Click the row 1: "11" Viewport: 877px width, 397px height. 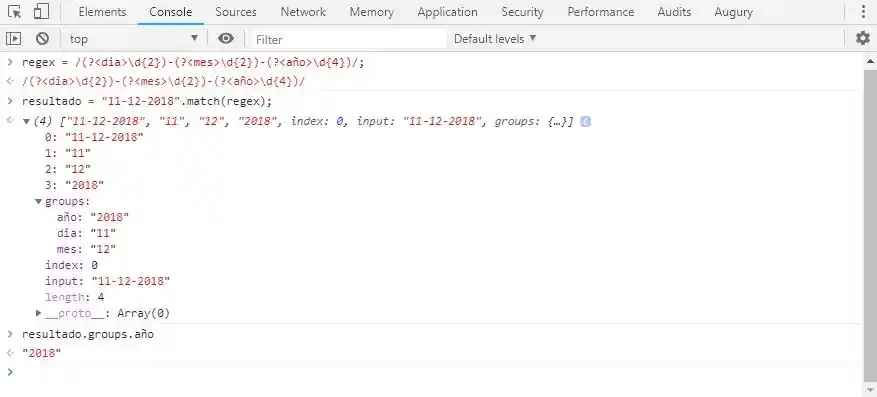[x=68, y=153]
